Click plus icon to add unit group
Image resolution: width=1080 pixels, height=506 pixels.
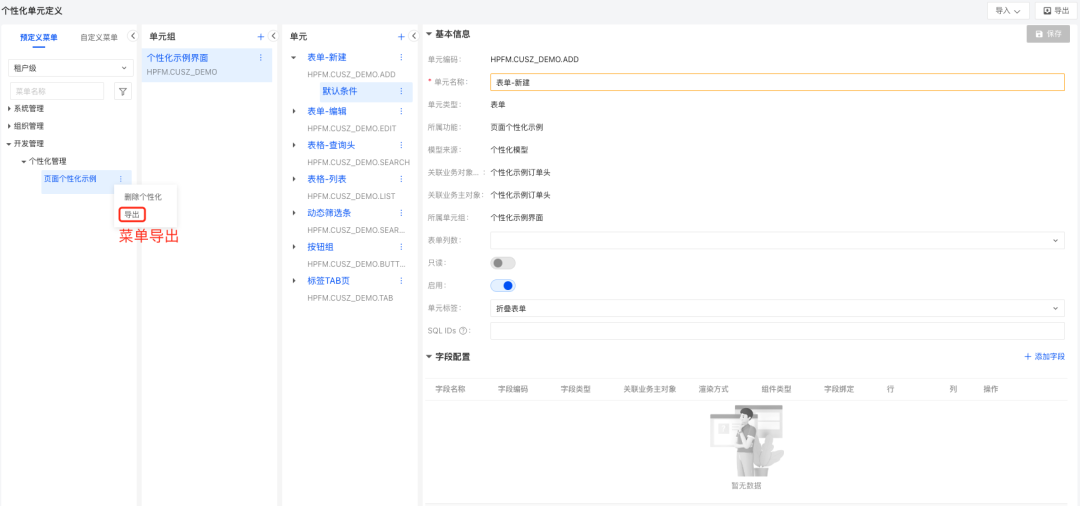pos(260,36)
